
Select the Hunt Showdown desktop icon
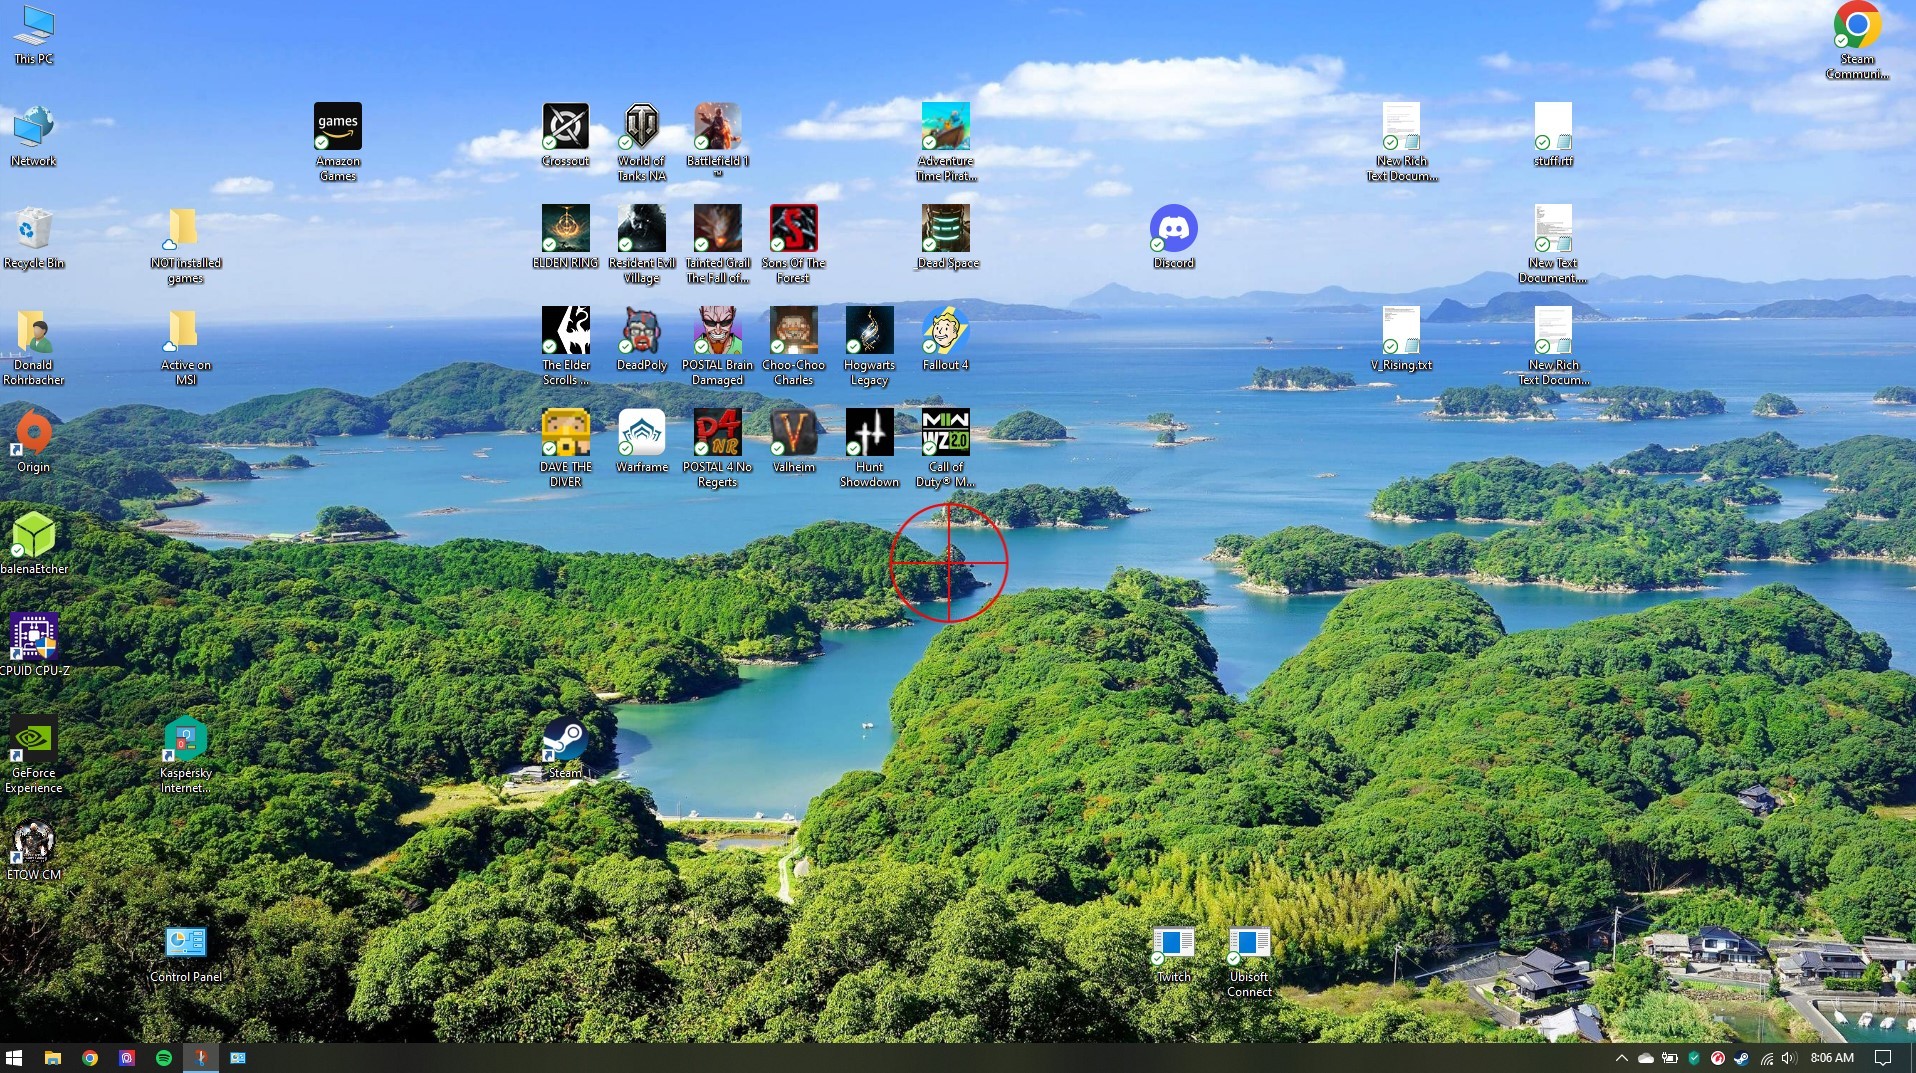(x=869, y=433)
